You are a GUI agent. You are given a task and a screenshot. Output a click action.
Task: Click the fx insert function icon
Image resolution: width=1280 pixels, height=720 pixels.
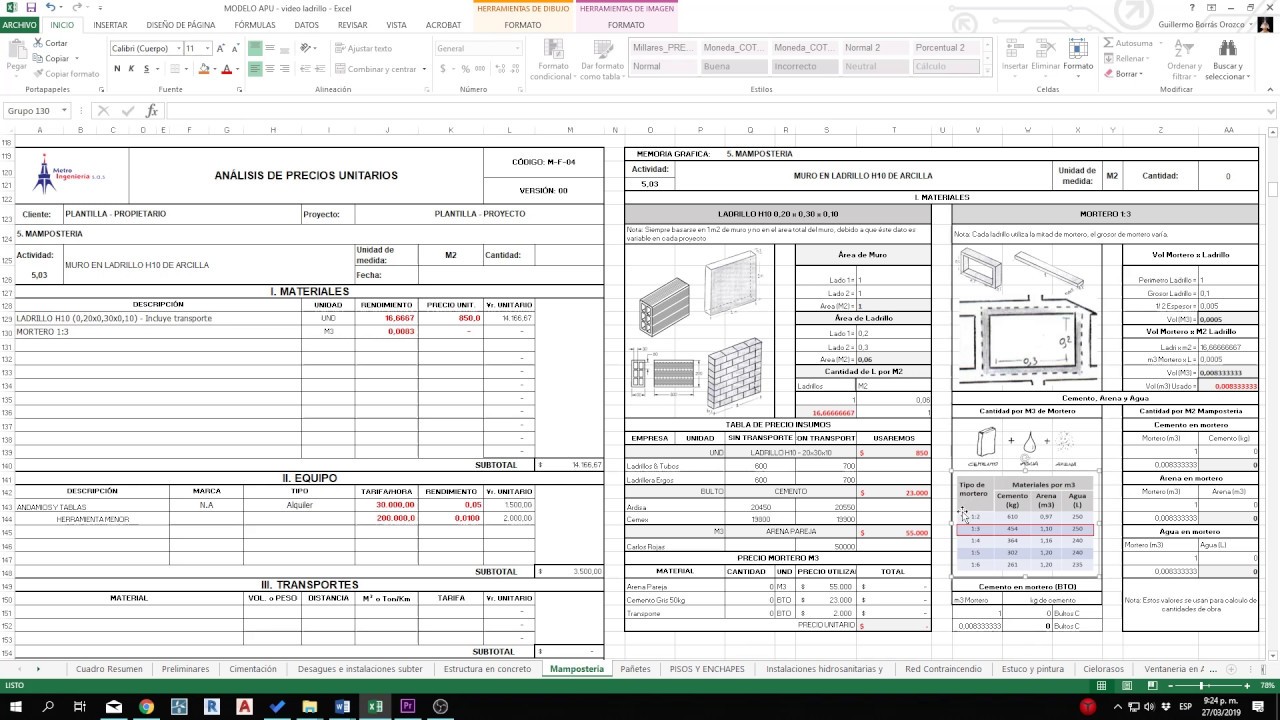pyautogui.click(x=152, y=111)
